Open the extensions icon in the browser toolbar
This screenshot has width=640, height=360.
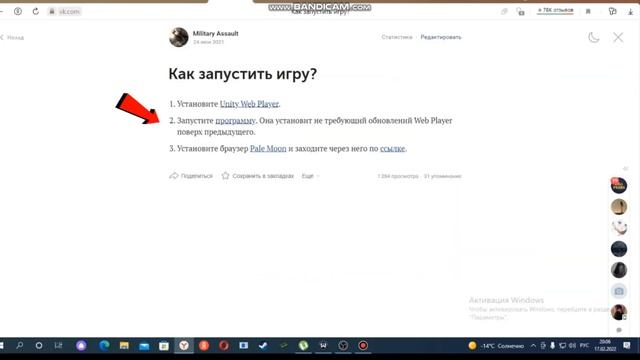point(612,11)
